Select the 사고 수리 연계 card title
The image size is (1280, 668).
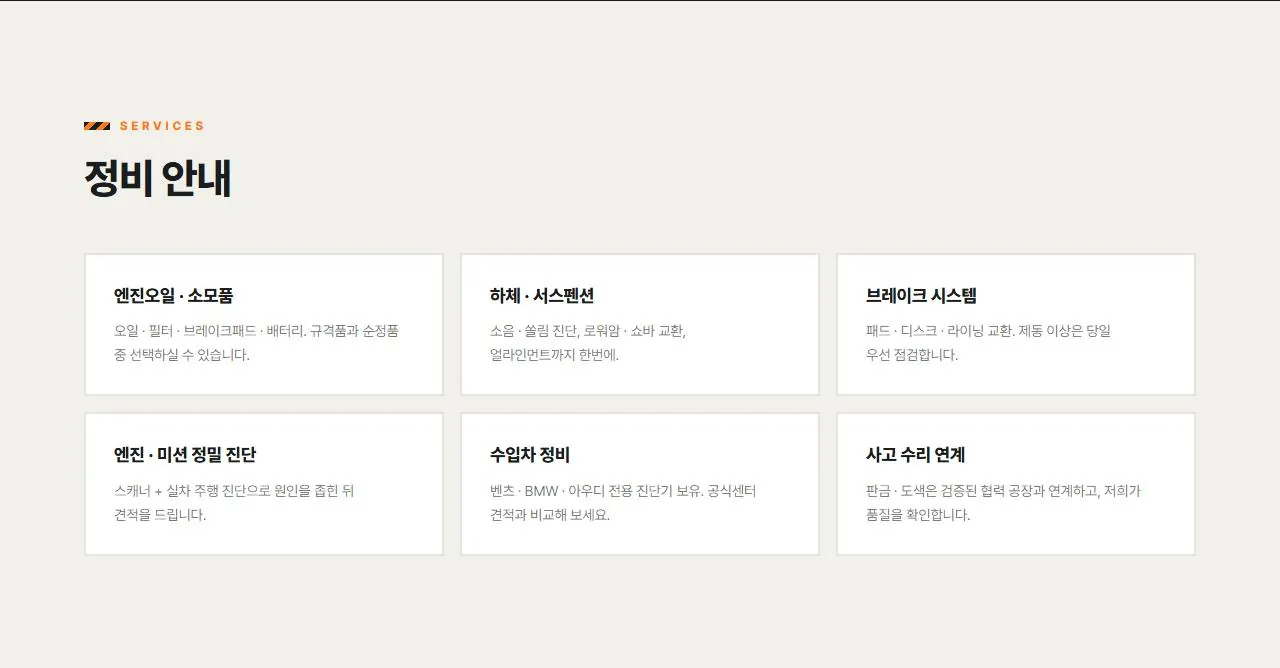coord(915,455)
